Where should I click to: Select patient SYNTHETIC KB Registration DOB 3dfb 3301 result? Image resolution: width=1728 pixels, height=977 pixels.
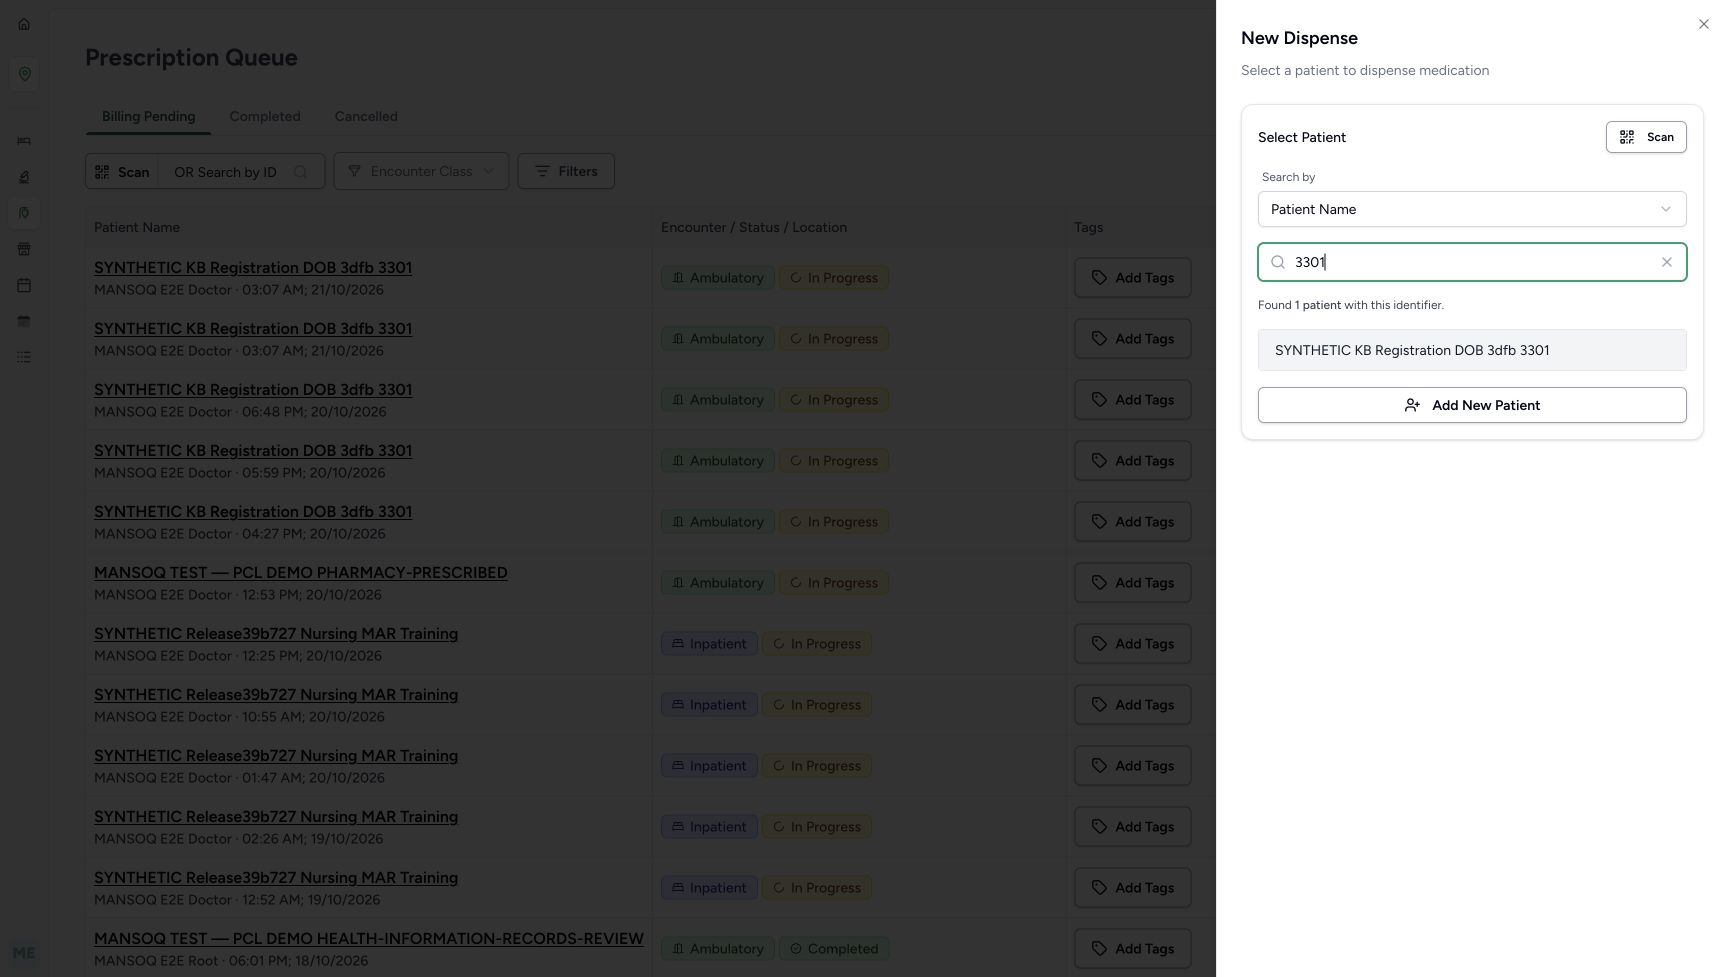1472,350
